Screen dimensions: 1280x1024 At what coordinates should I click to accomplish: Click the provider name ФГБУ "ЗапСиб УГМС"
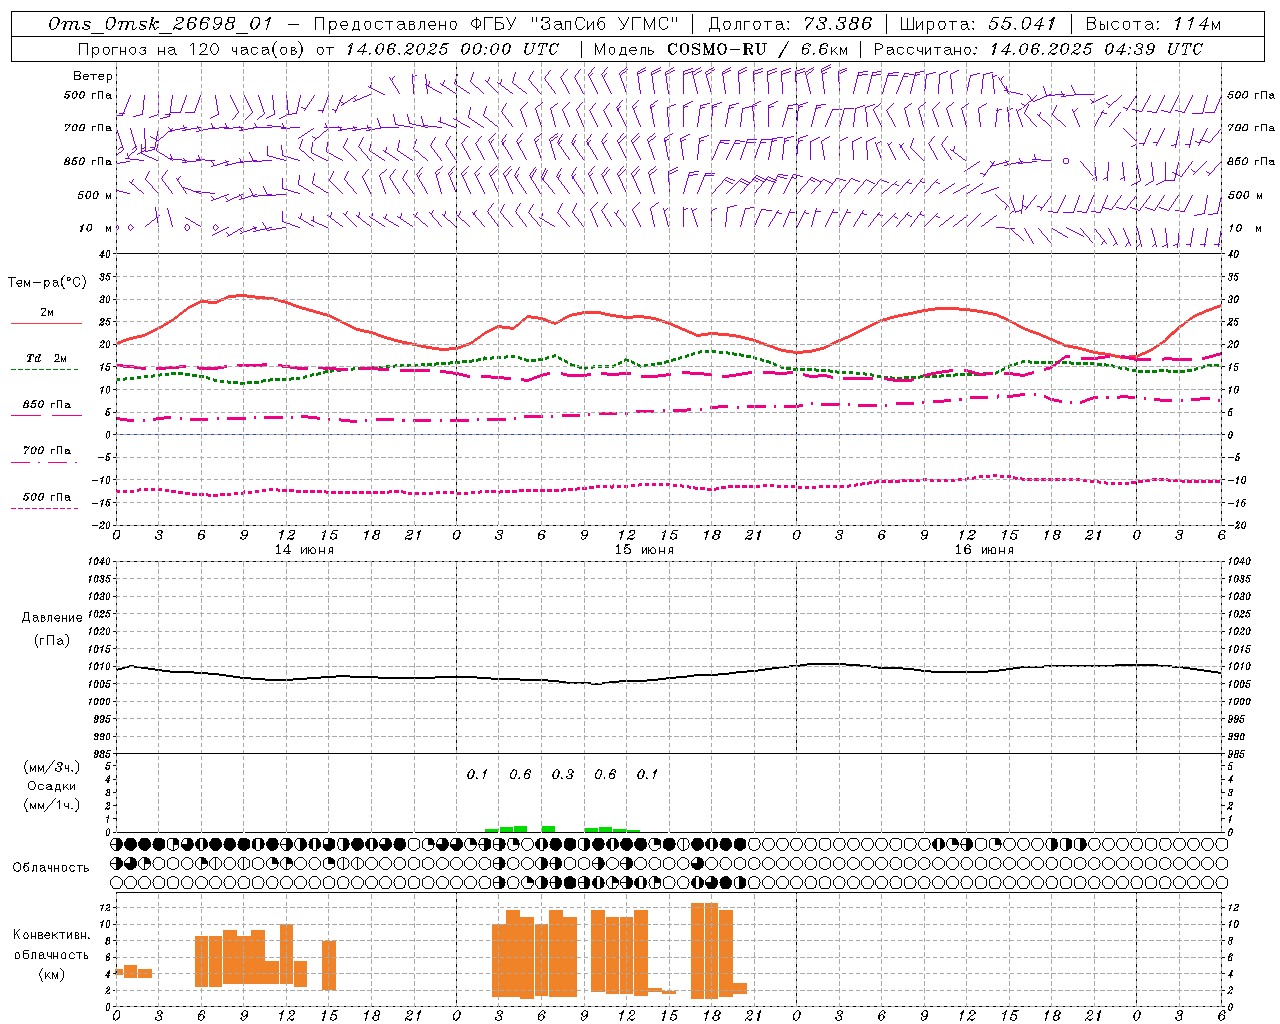click(574, 24)
